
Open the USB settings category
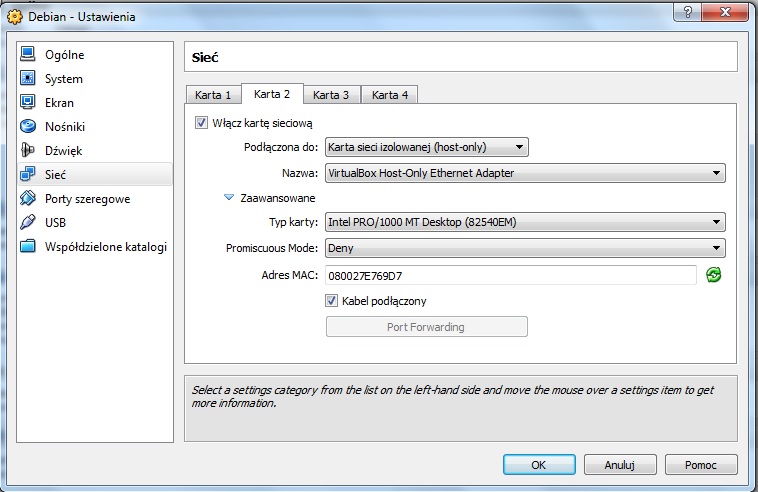tap(56, 223)
